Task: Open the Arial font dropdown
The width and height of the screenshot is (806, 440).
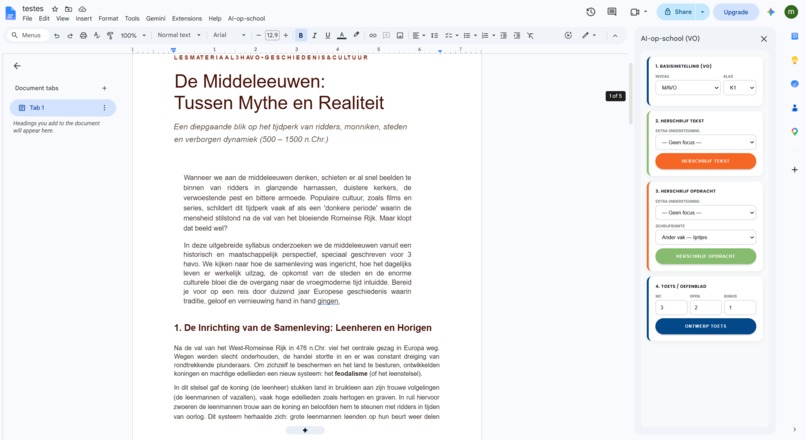Action: click(229, 35)
